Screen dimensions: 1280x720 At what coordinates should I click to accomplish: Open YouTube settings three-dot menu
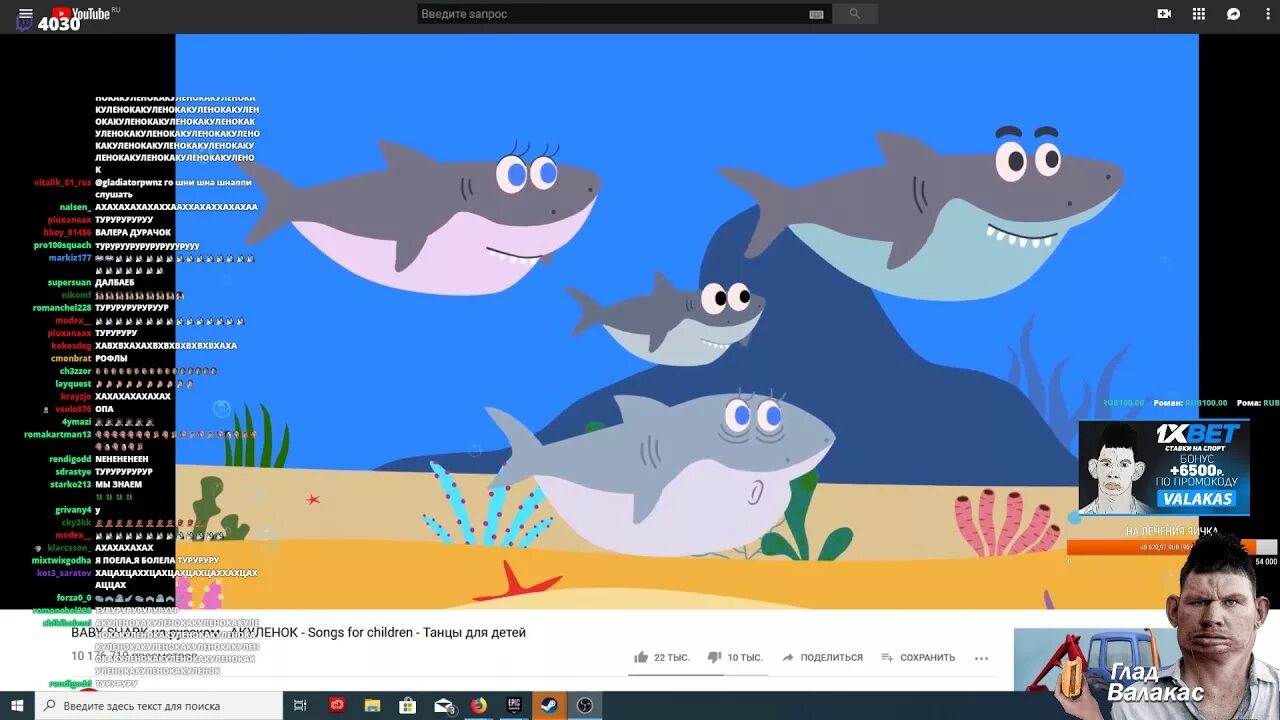click(x=1267, y=14)
